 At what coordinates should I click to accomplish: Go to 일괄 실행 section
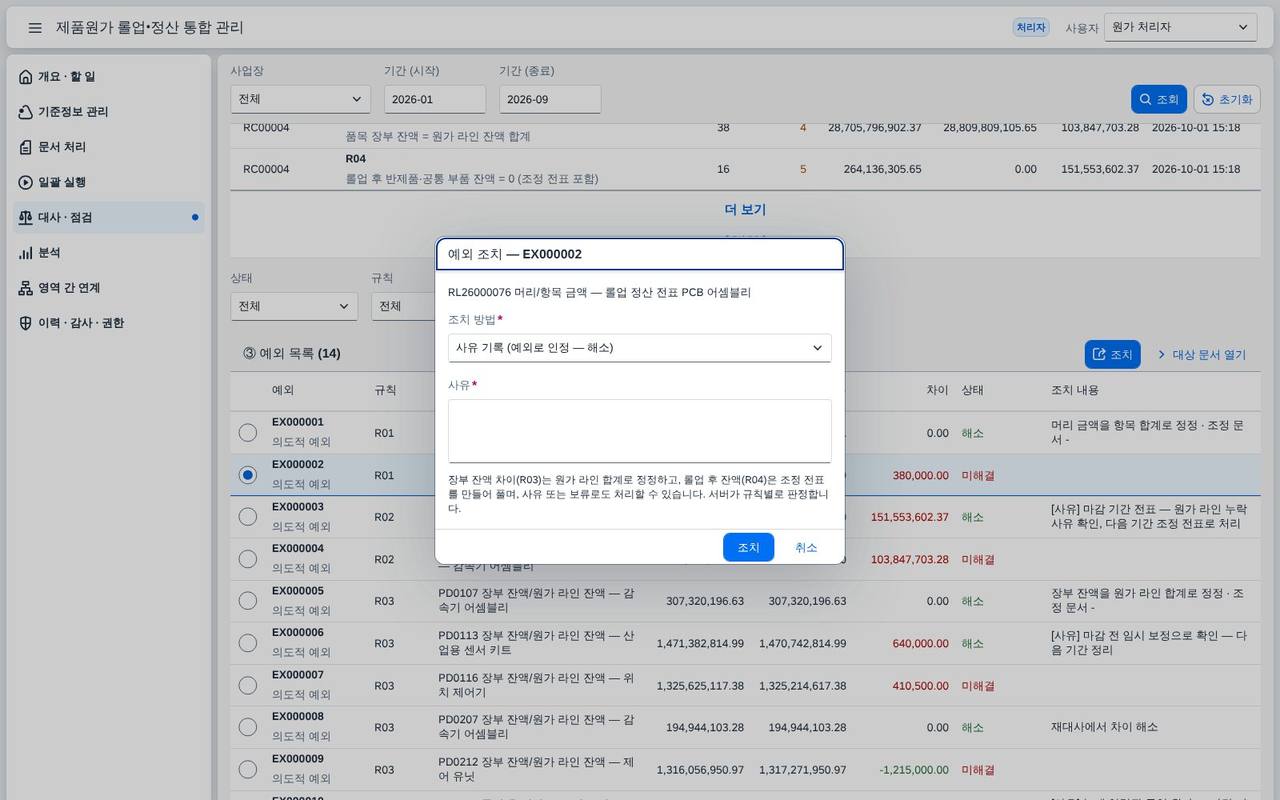tap(109, 182)
